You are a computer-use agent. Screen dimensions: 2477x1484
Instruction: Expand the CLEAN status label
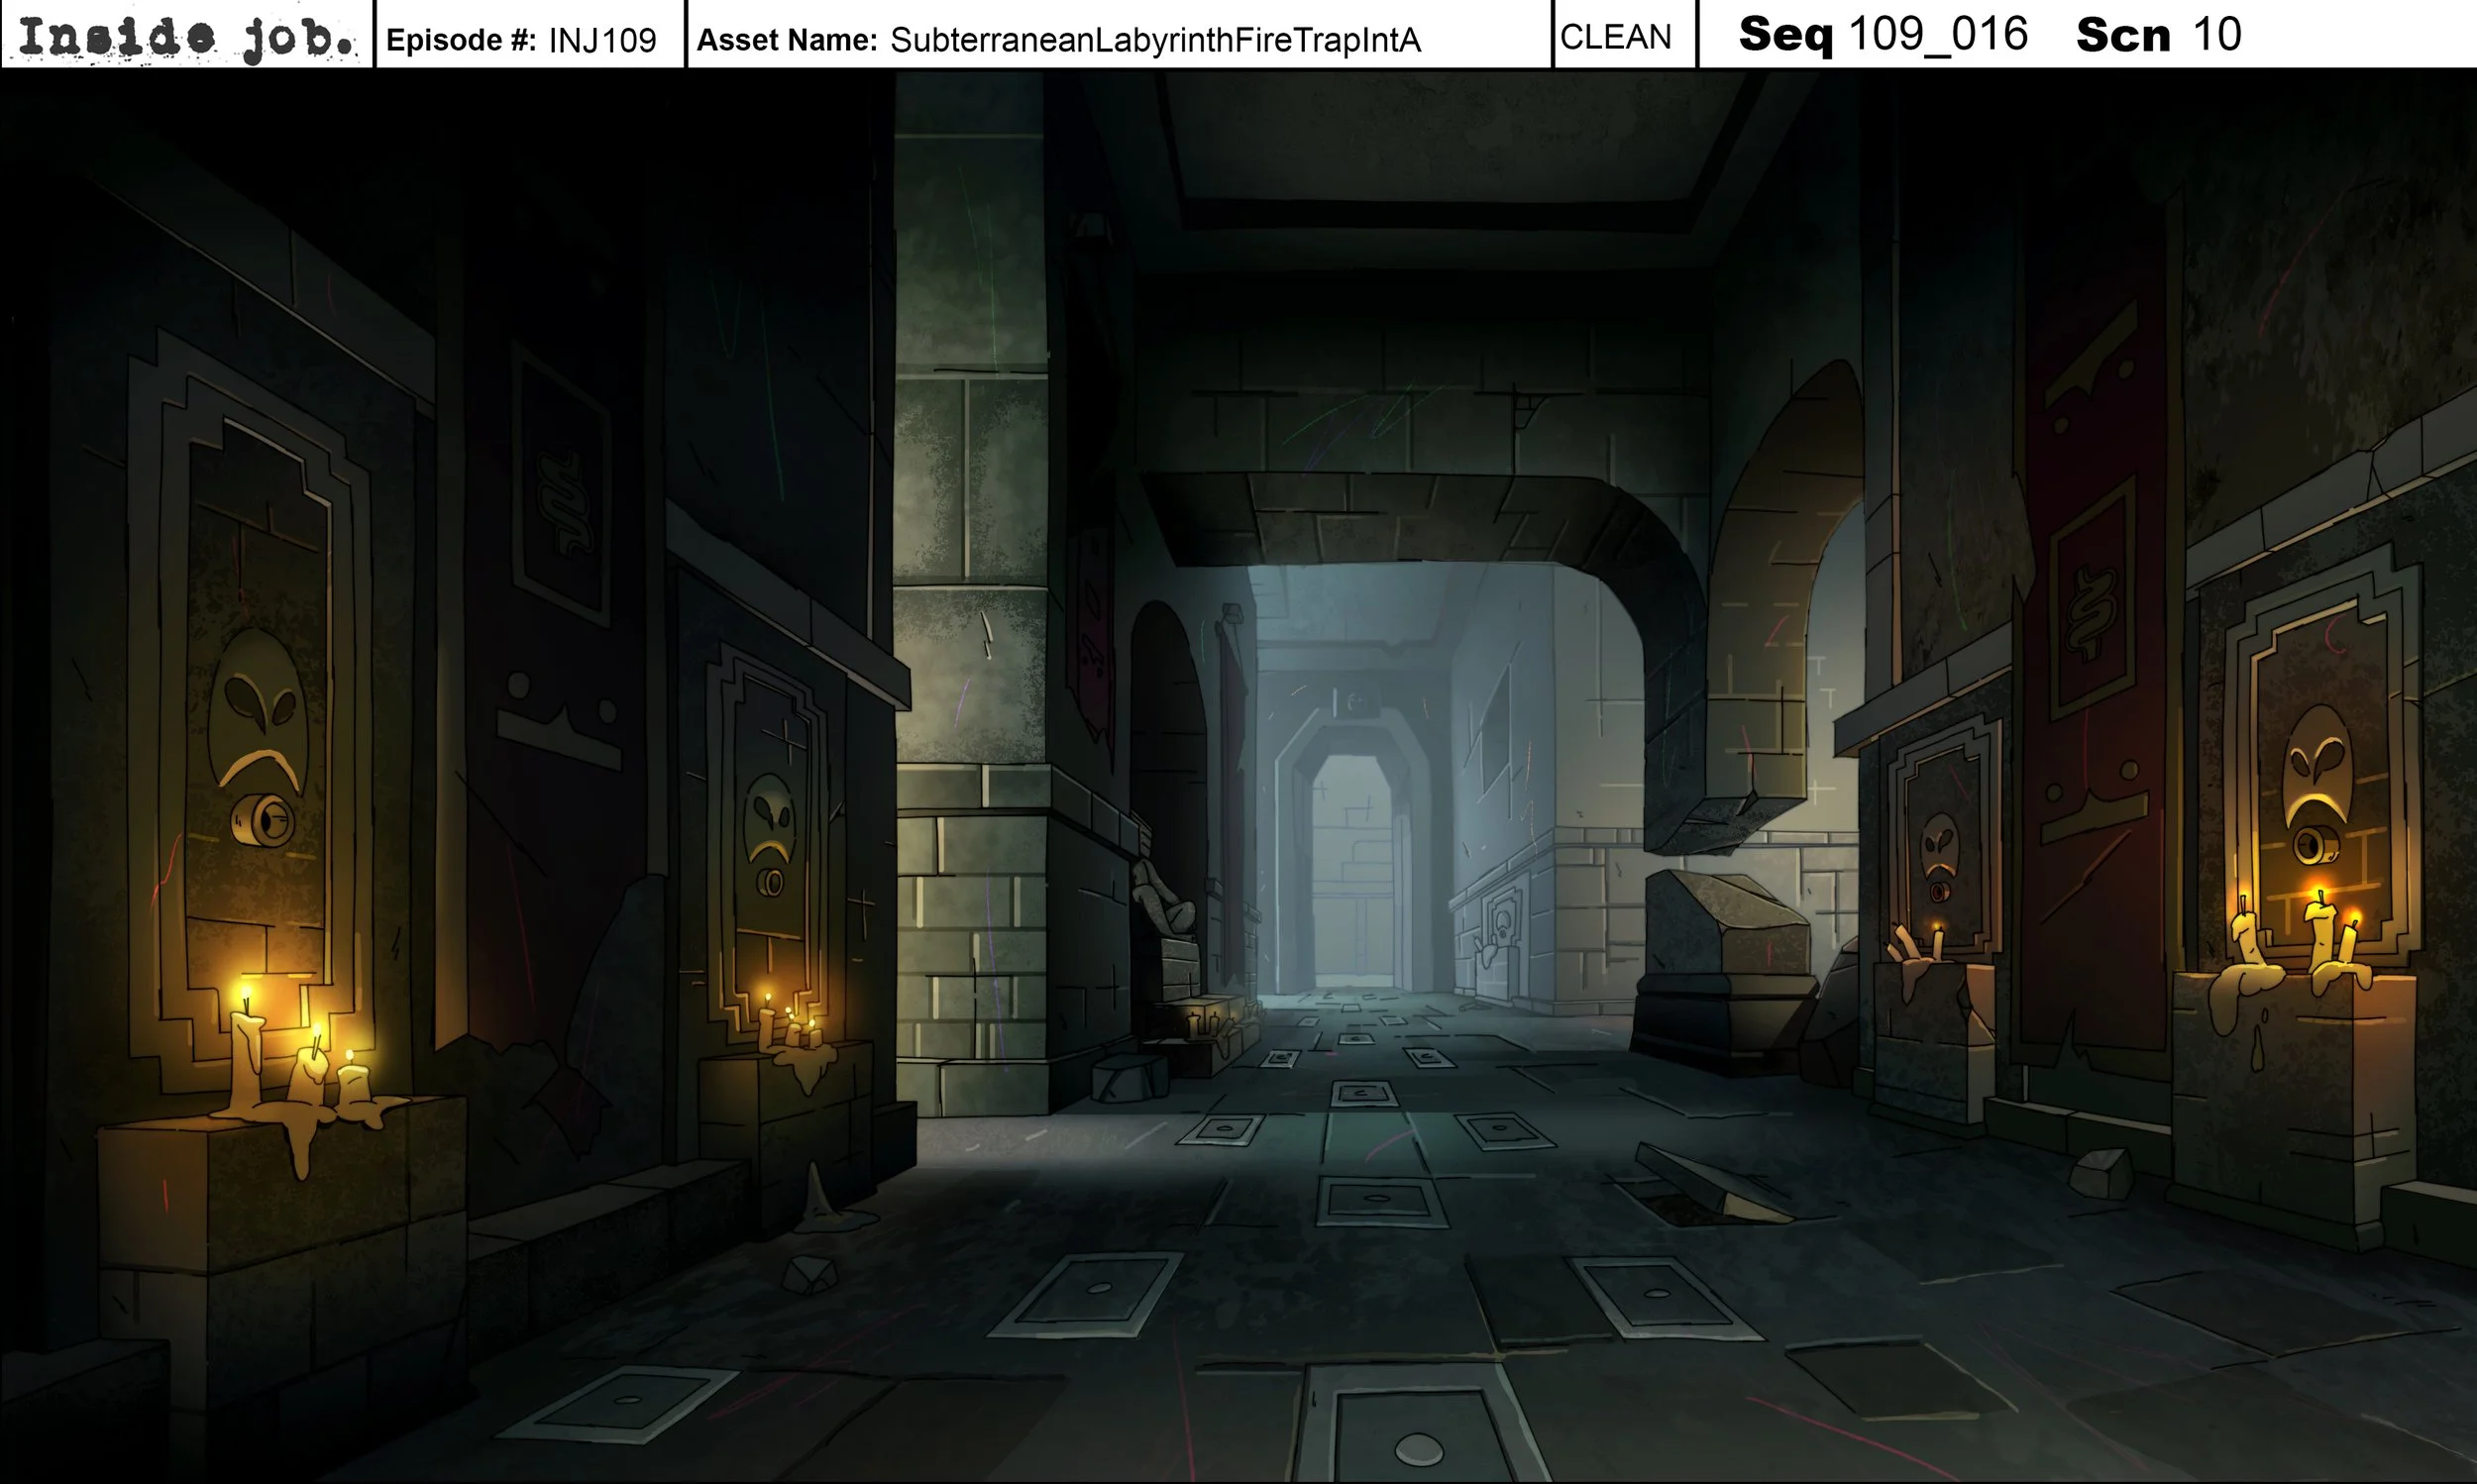coord(1617,37)
